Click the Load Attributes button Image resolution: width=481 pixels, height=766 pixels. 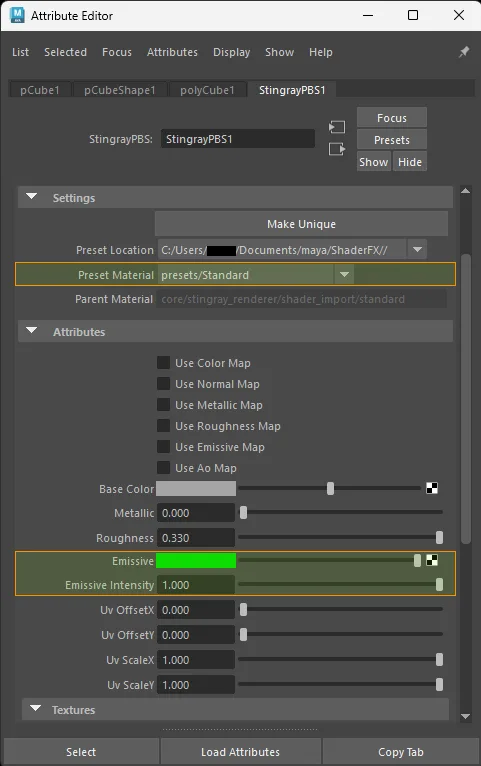click(240, 752)
